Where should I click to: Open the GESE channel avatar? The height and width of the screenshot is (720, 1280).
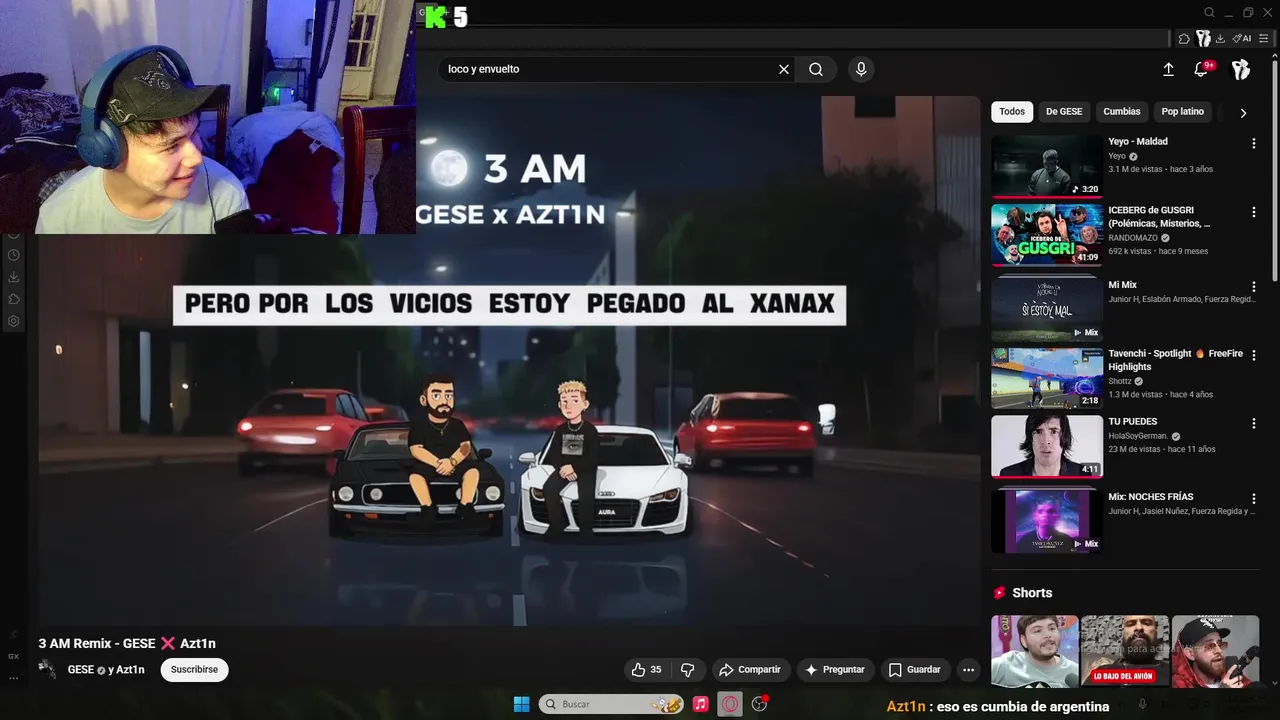coord(47,669)
